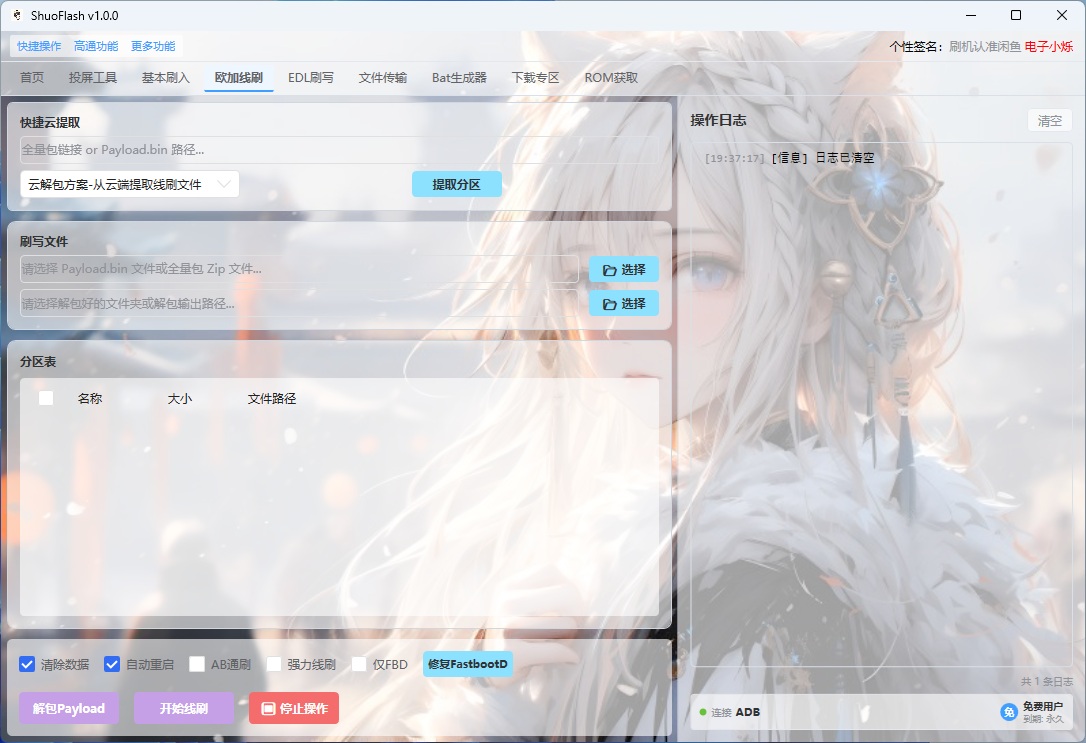Toggle the 清除数据 checkbox
The width and height of the screenshot is (1086, 743).
(x=27, y=664)
